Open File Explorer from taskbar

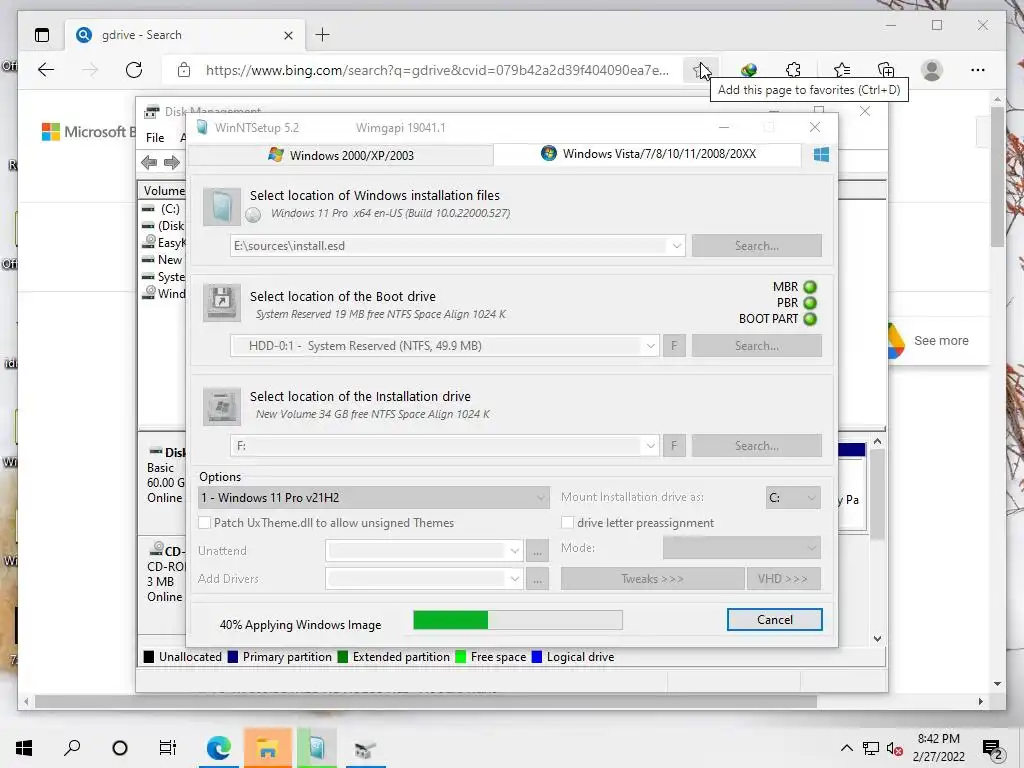click(x=267, y=748)
